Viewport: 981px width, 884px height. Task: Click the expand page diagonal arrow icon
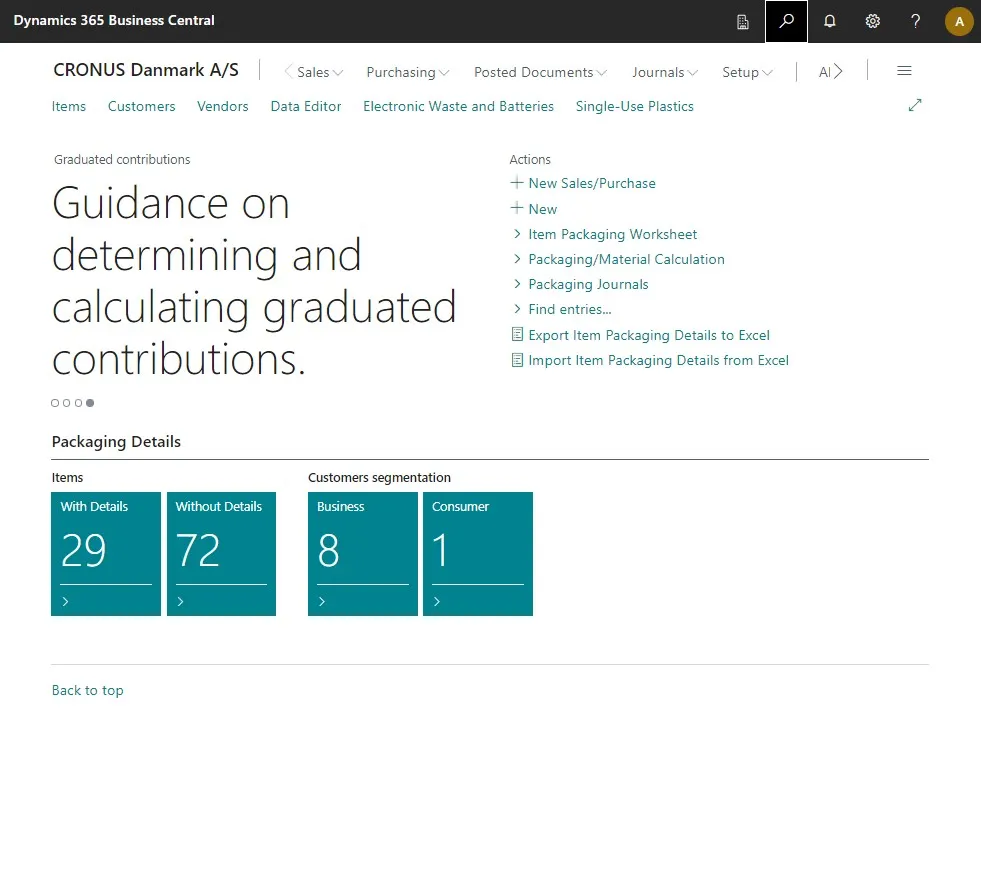[x=915, y=105]
